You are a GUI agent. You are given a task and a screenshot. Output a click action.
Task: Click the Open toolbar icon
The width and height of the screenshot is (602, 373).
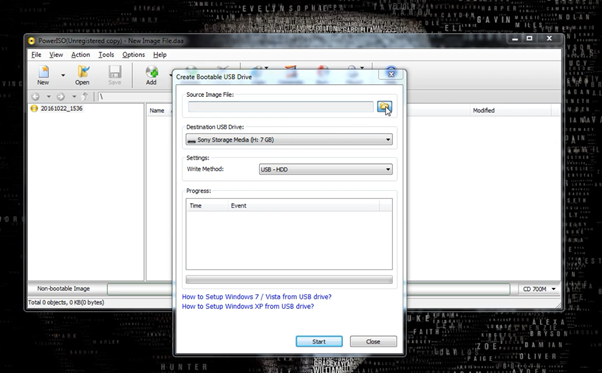click(82, 75)
